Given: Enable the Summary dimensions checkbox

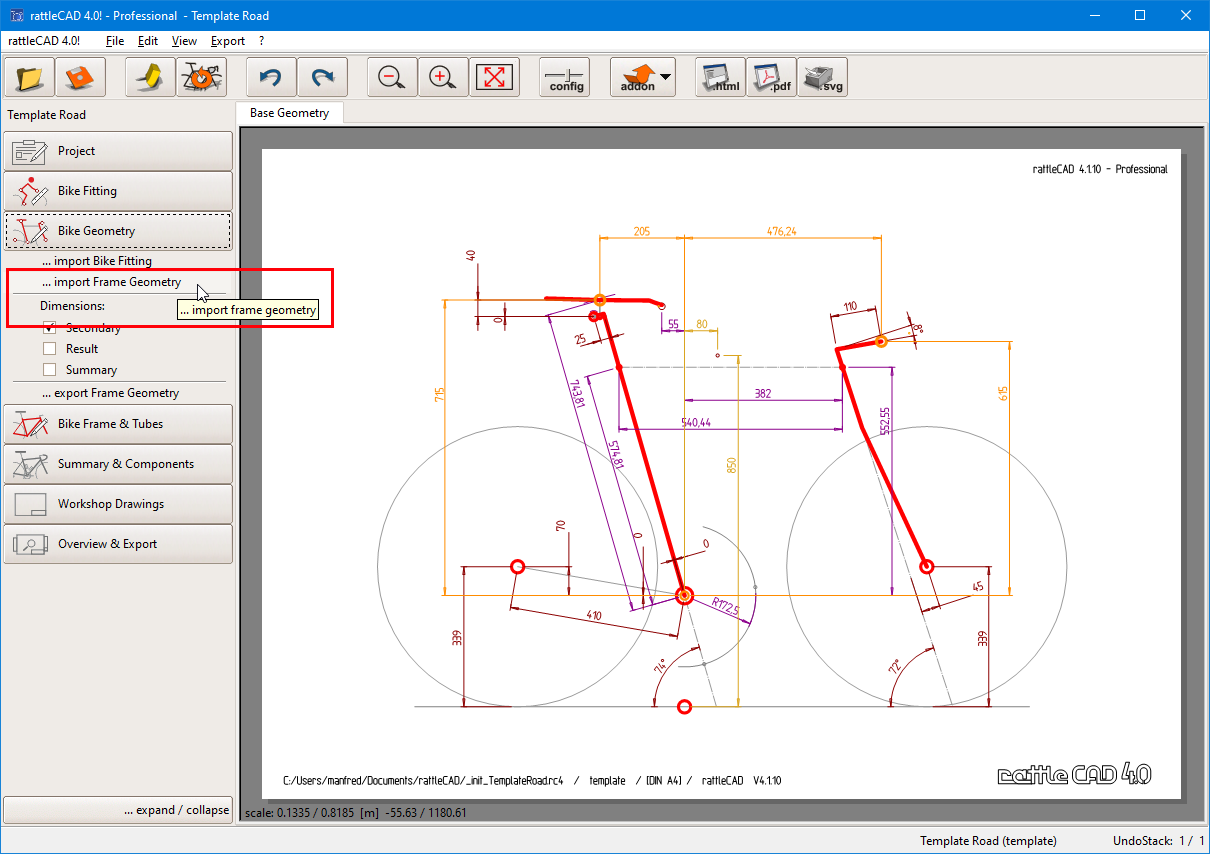Looking at the screenshot, I should [x=50, y=370].
